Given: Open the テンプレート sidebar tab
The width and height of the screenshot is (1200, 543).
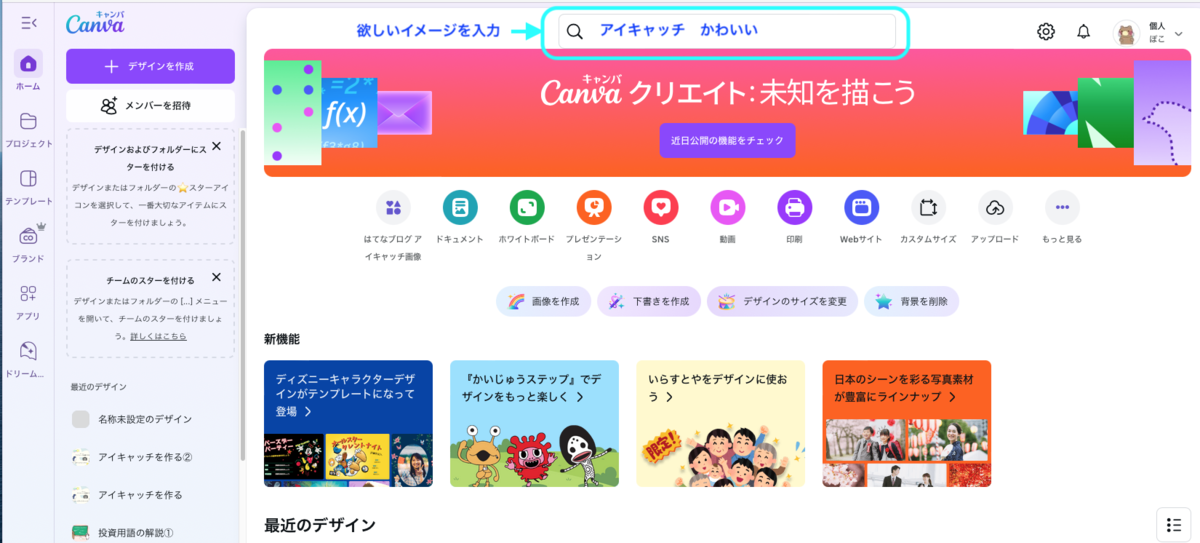Looking at the screenshot, I should 28,186.
